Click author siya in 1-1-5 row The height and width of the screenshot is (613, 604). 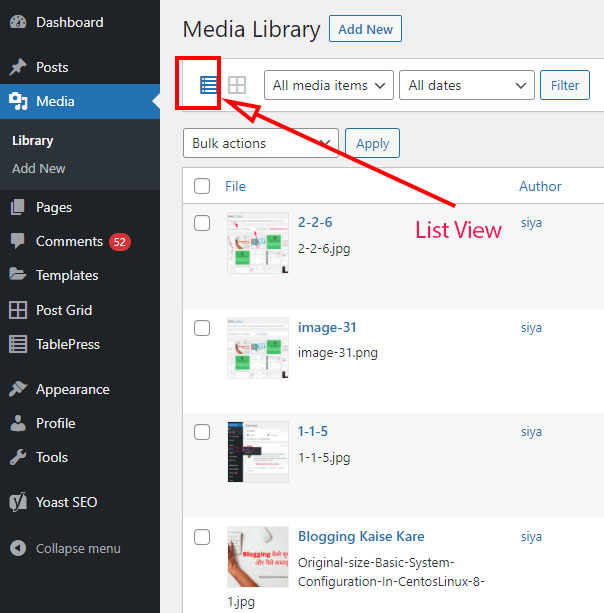pyautogui.click(x=531, y=432)
